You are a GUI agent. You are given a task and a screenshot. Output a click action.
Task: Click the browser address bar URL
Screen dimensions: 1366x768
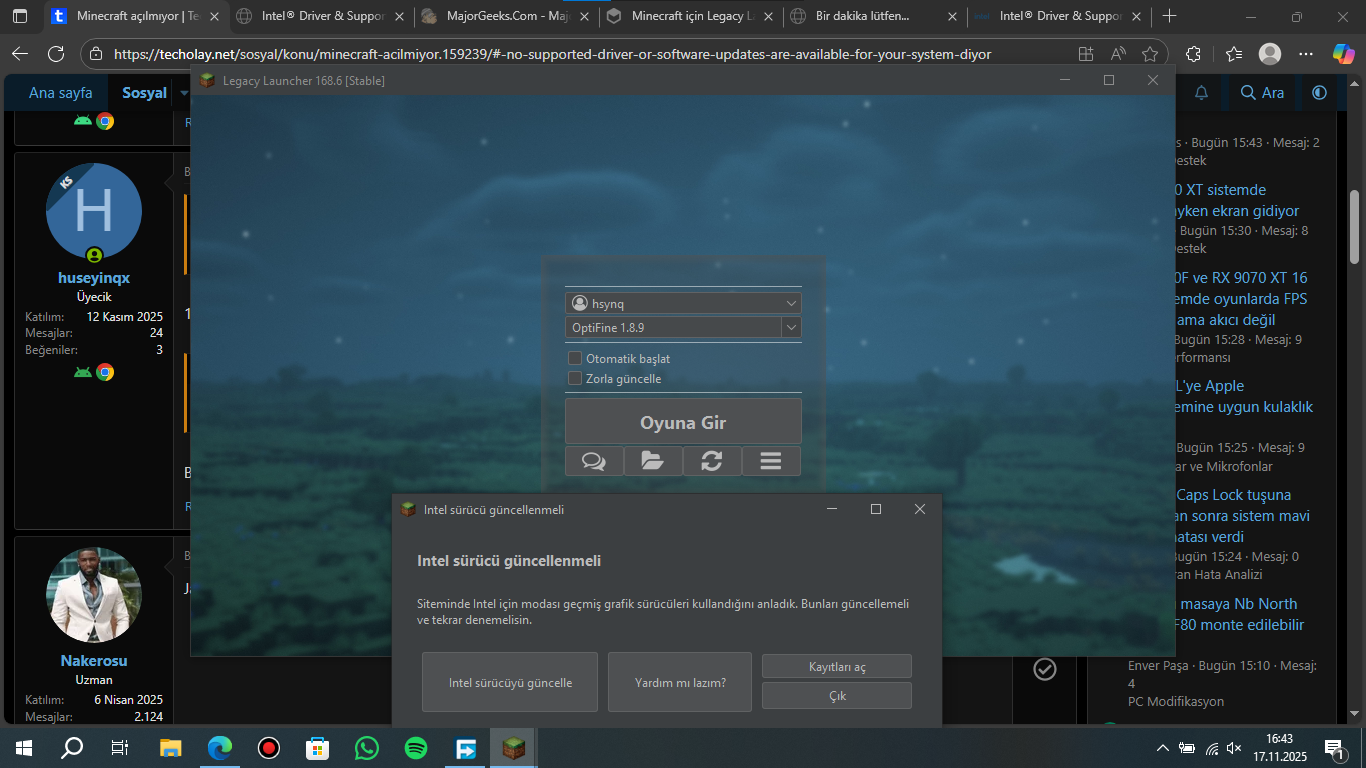point(553,54)
